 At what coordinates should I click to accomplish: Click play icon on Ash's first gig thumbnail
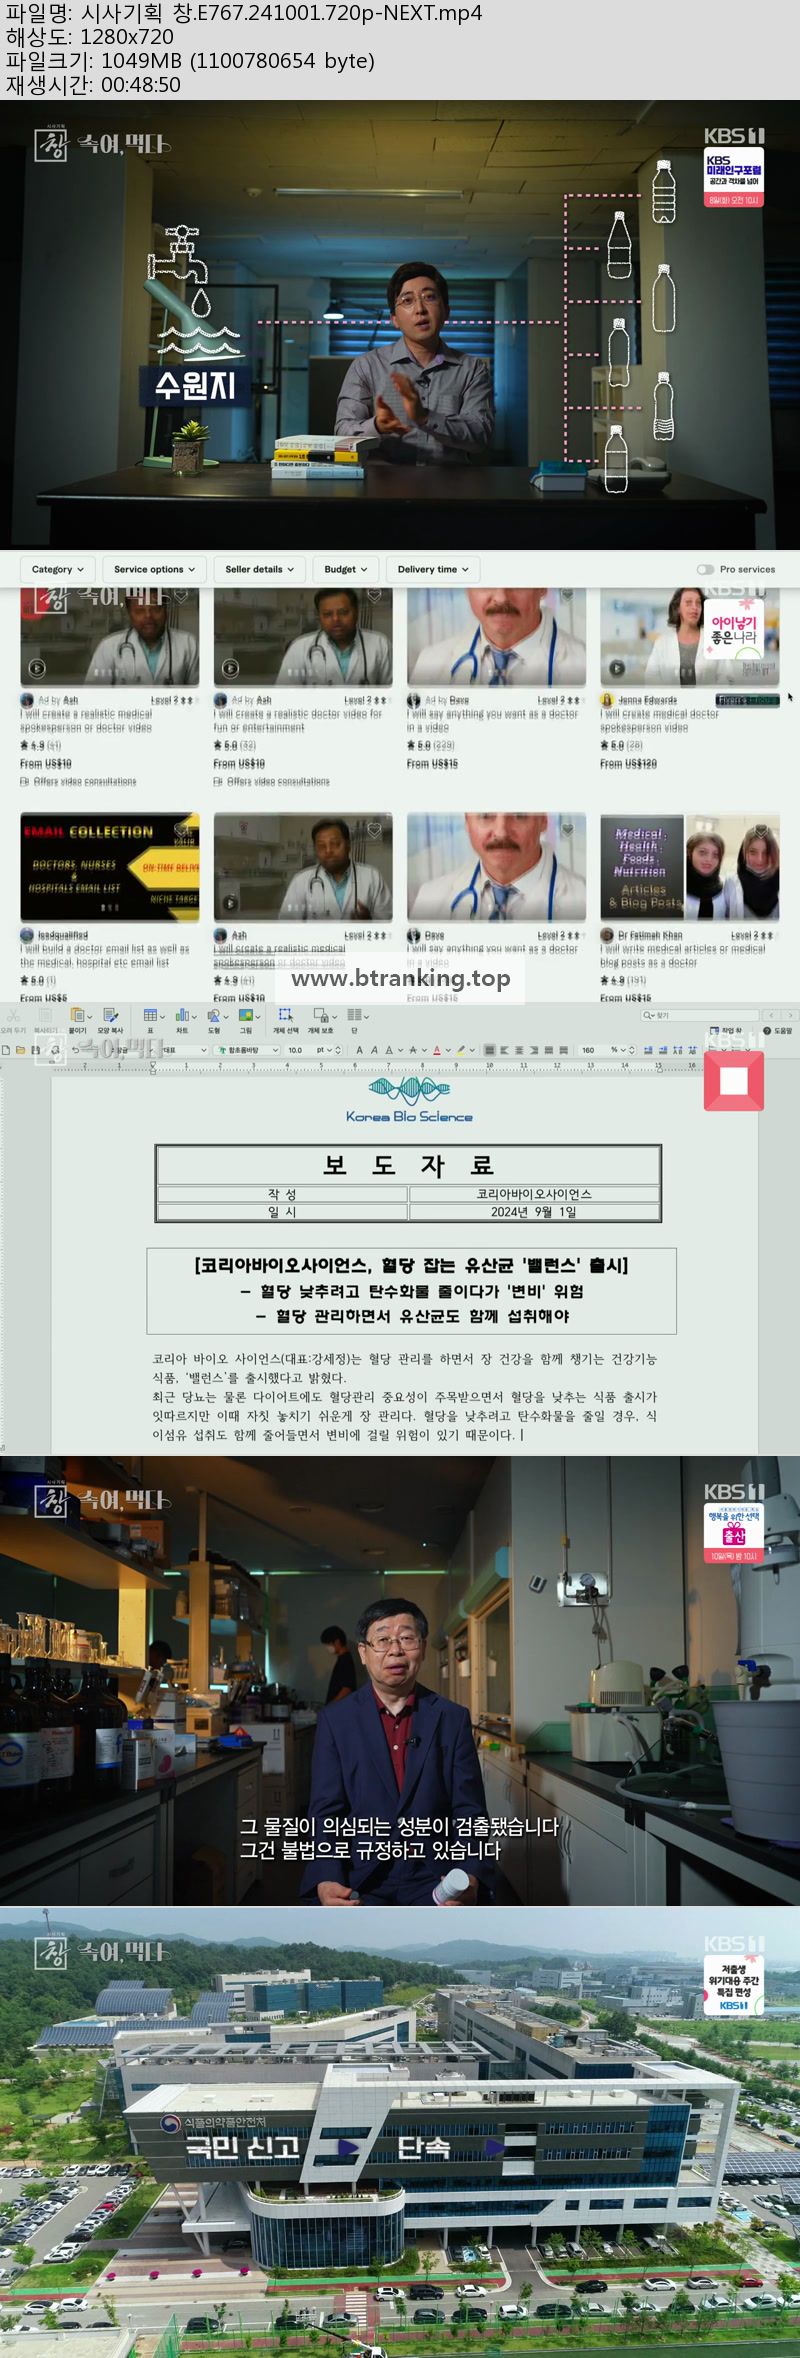click(36, 668)
